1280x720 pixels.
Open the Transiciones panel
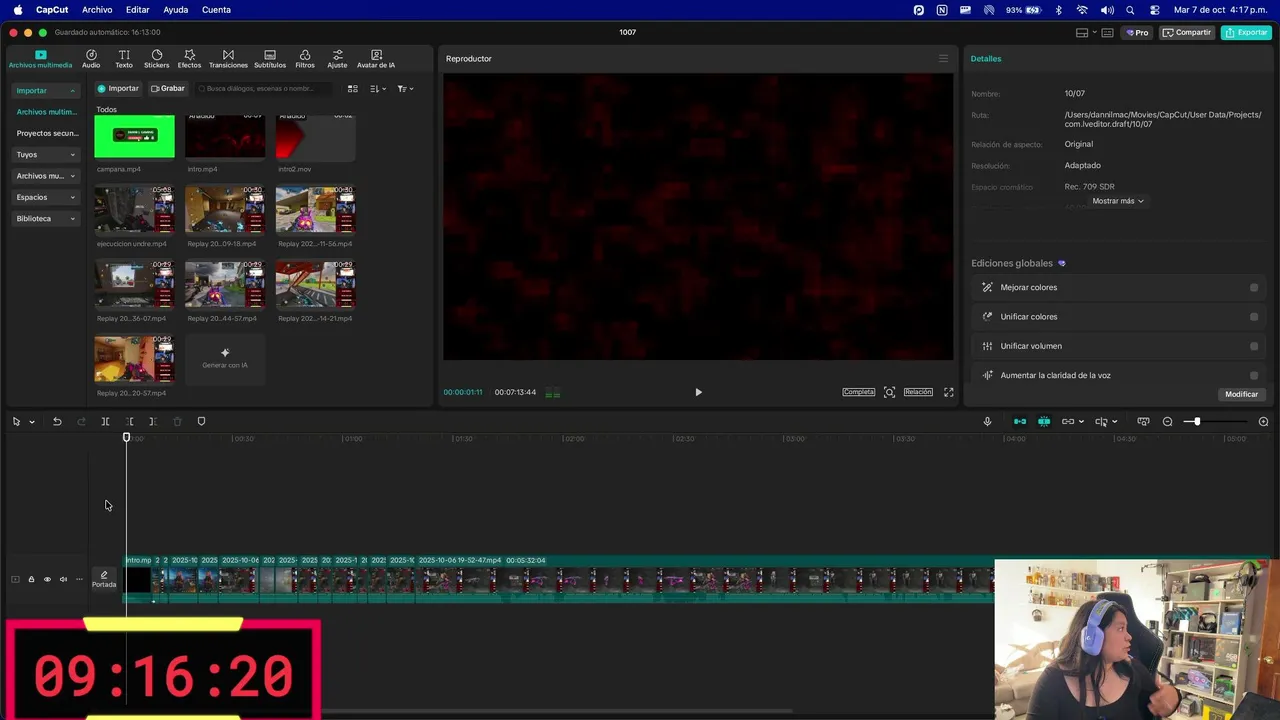pos(228,59)
